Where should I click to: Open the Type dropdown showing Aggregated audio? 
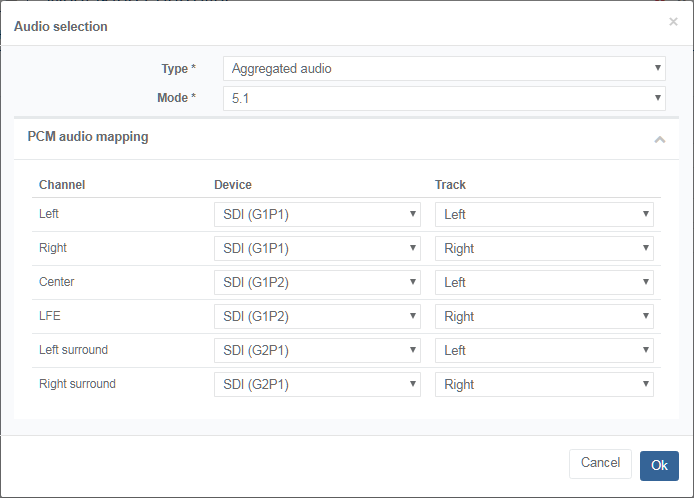[x=444, y=69]
